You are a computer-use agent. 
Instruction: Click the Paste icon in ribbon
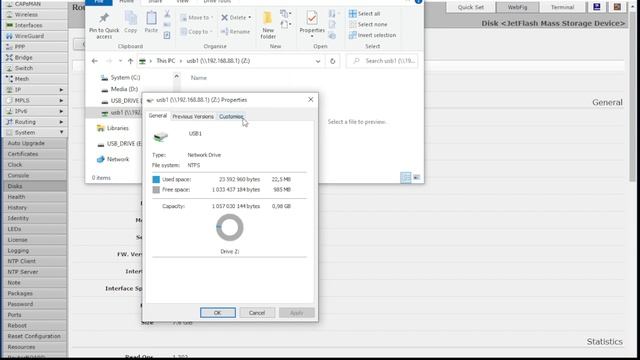pos(151,19)
